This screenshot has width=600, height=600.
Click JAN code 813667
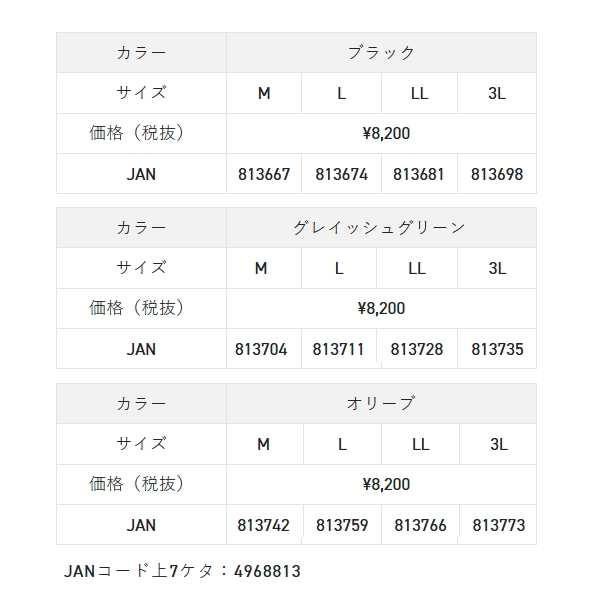pos(264,174)
